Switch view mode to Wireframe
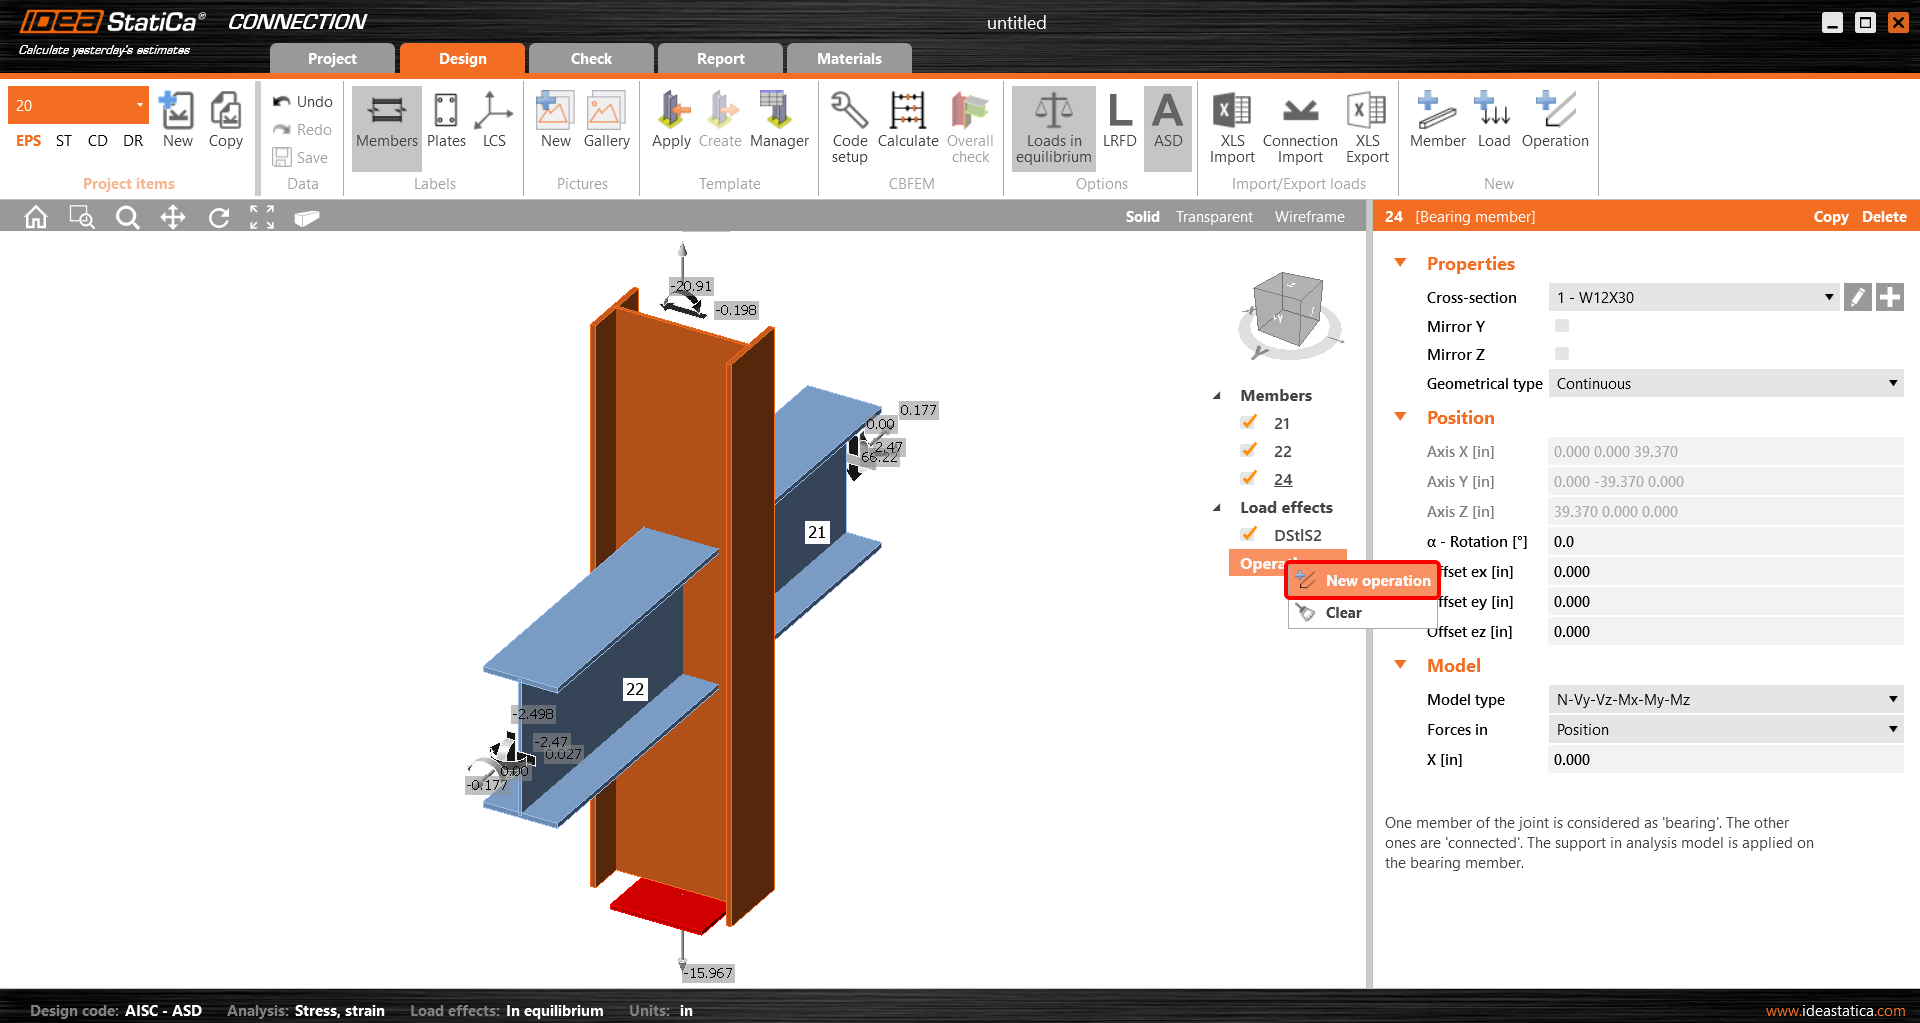The width and height of the screenshot is (1920, 1023). (1309, 217)
